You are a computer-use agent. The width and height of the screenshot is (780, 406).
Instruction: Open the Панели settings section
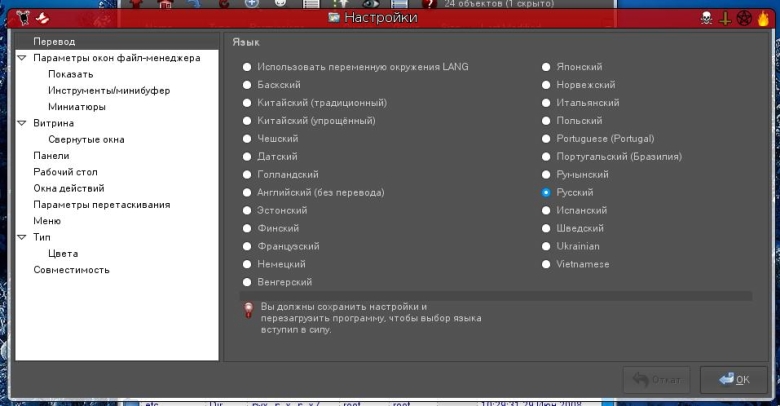point(51,156)
